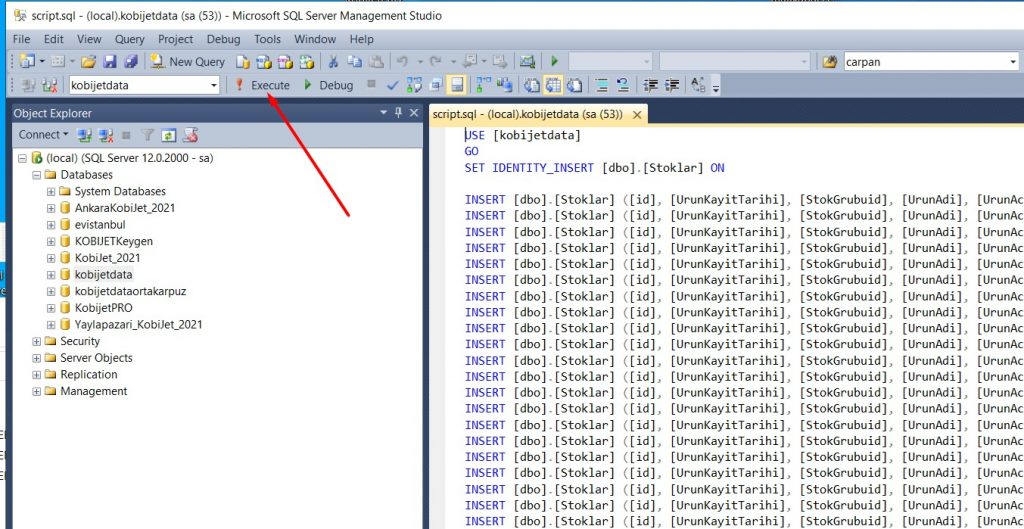The image size is (1024, 529).
Task: Click the Change Connection icon
Action: pos(50,85)
